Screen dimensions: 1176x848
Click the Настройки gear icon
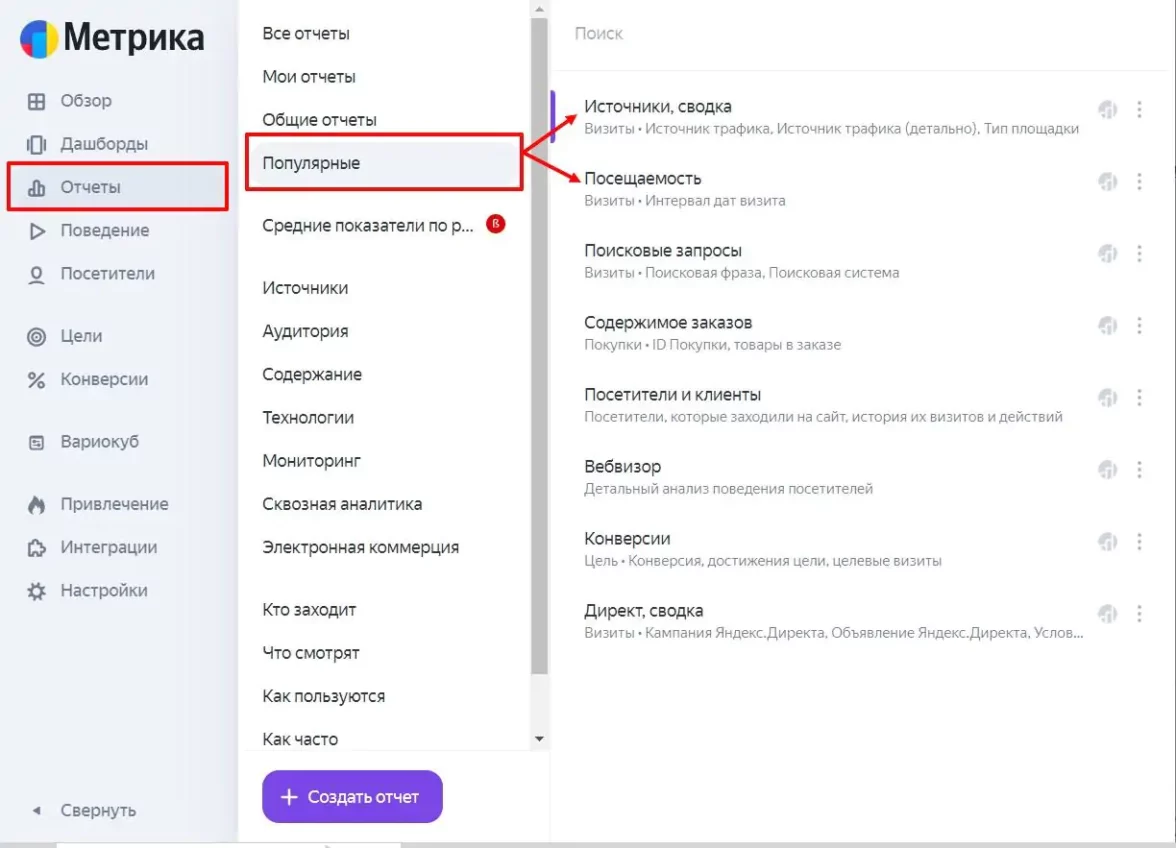(x=36, y=591)
